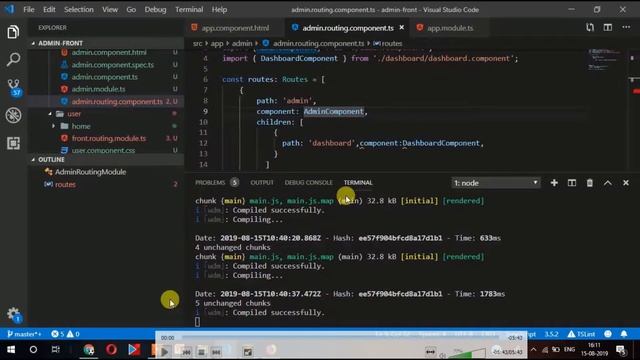Open the Debug menu
Image resolution: width=640 pixels, height=360 pixels.
point(155,9)
